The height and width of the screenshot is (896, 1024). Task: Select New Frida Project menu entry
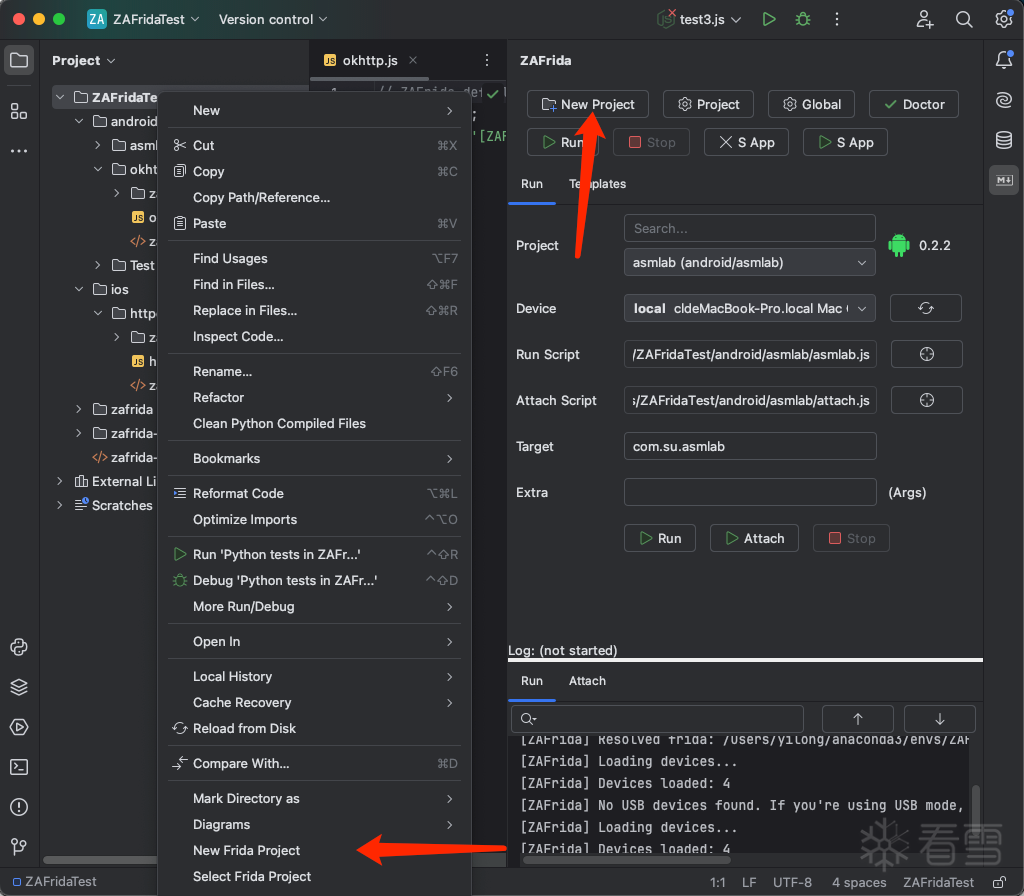[247, 850]
